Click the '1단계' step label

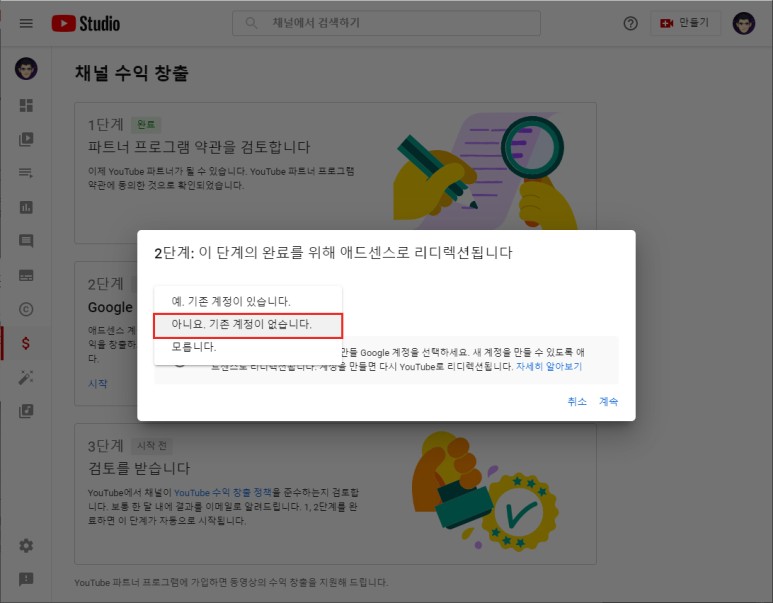tap(105, 125)
